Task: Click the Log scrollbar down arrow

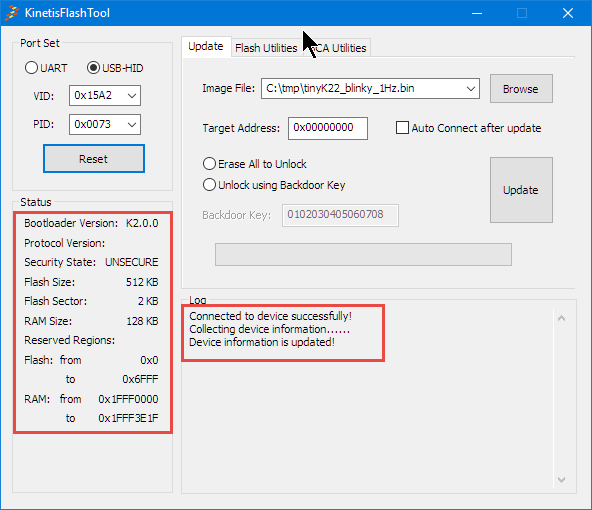Action: point(561,479)
